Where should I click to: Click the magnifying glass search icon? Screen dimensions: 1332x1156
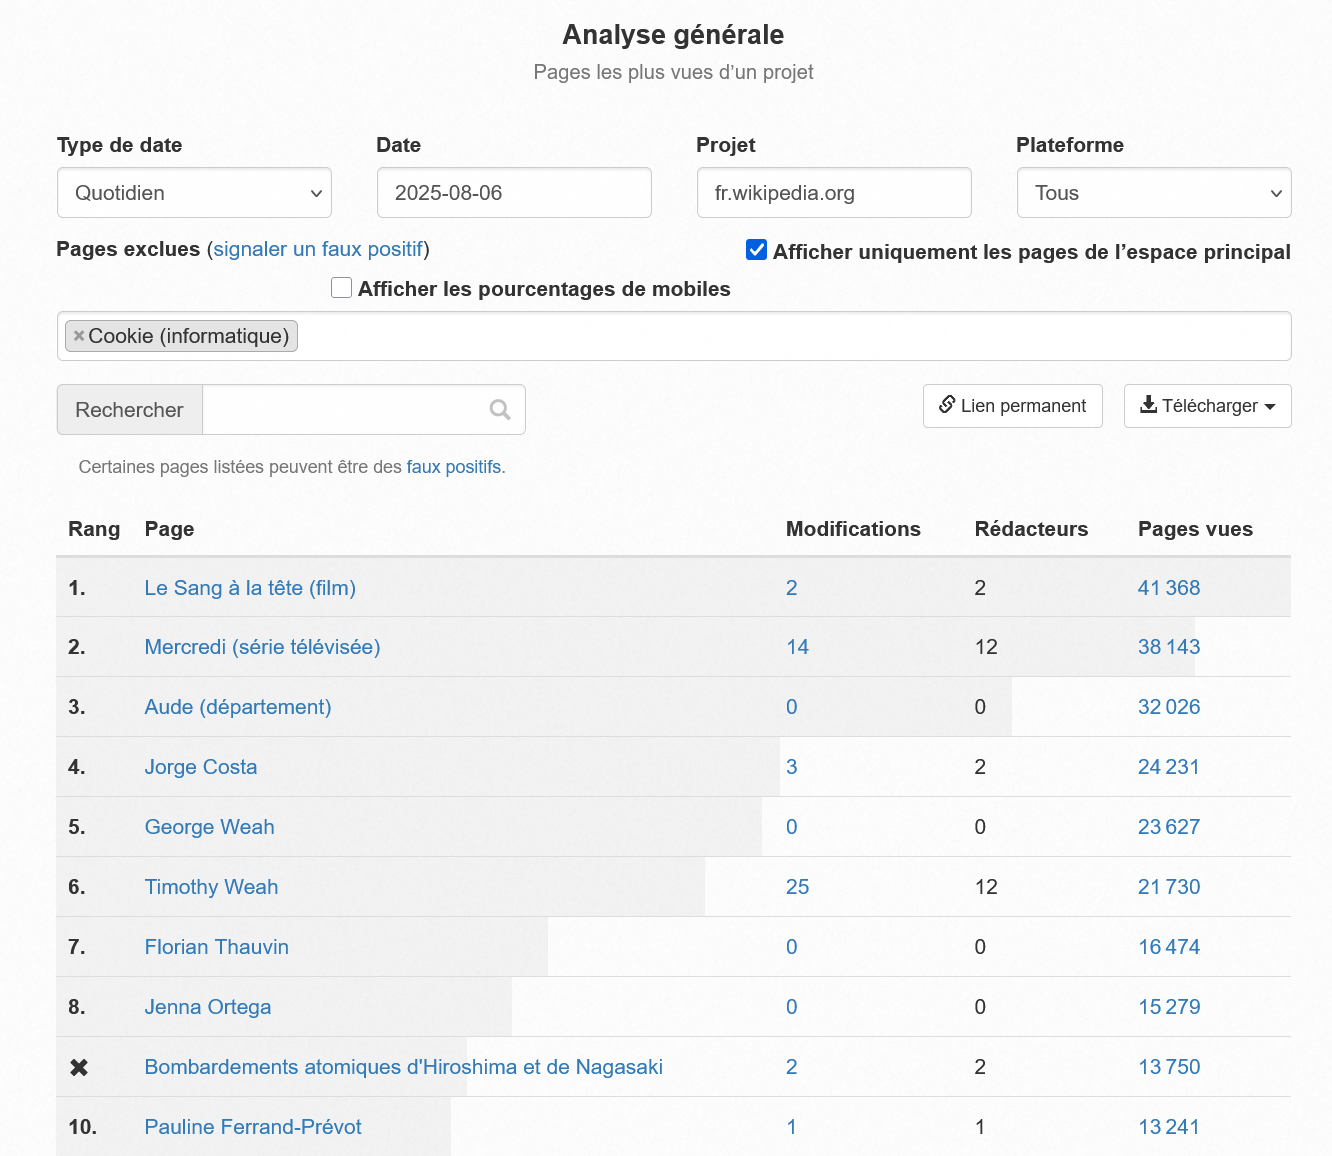pos(500,410)
